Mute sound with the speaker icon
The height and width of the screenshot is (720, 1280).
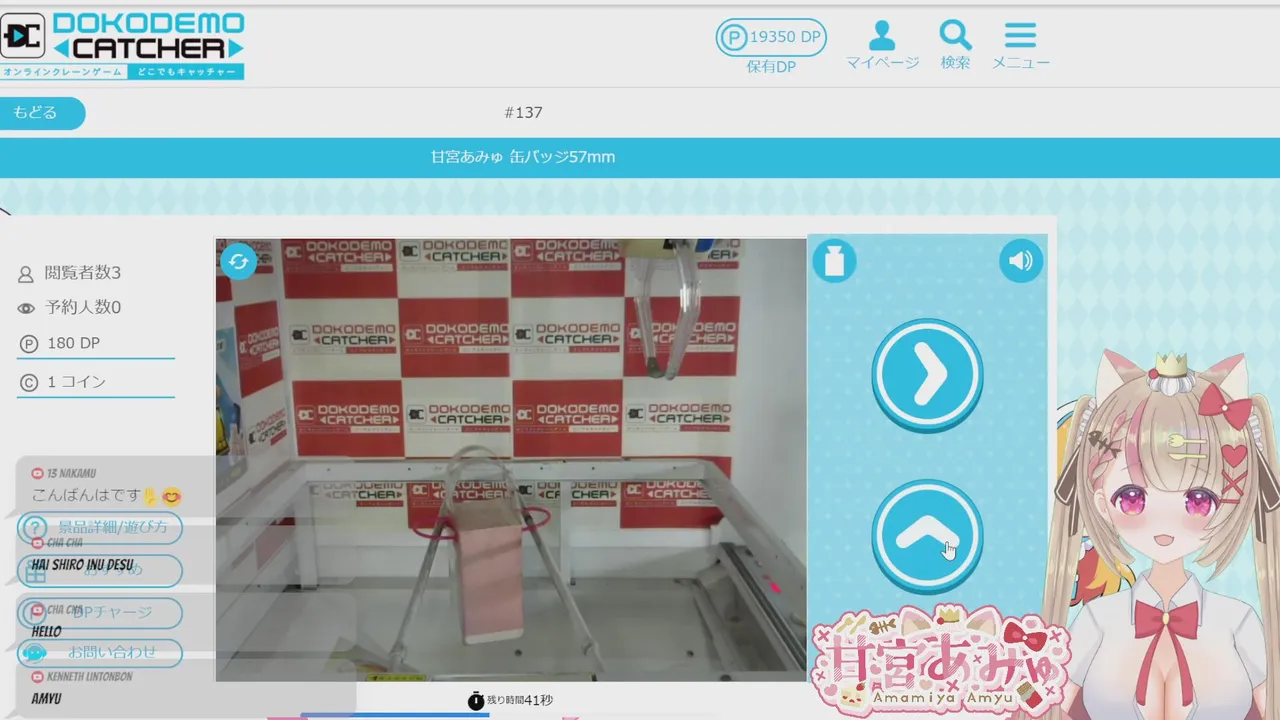[x=1020, y=262]
